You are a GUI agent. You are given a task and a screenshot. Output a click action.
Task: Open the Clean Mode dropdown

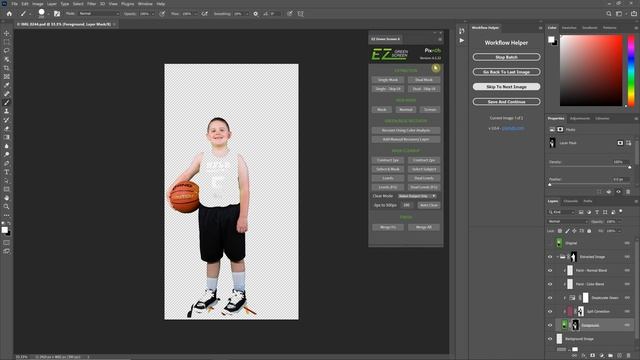[x=417, y=196]
